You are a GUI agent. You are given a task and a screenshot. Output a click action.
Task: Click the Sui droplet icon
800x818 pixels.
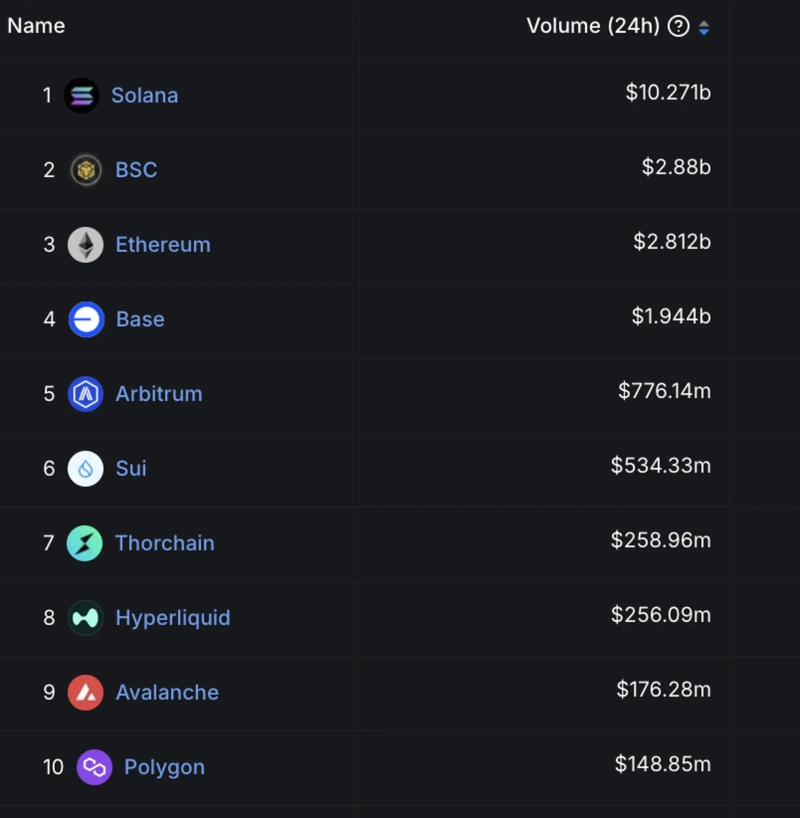point(86,468)
